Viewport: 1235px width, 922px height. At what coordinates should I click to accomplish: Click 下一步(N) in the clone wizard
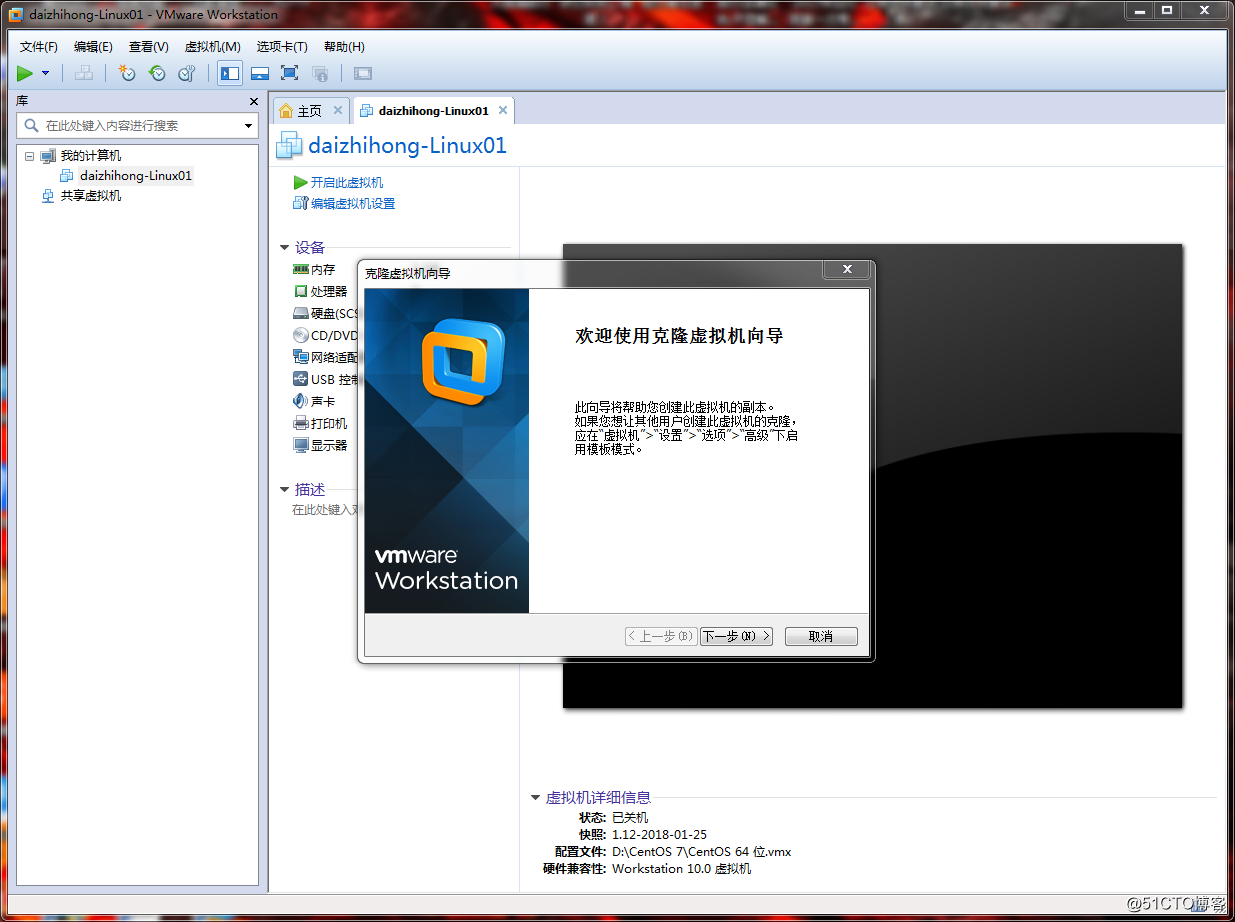(x=736, y=636)
